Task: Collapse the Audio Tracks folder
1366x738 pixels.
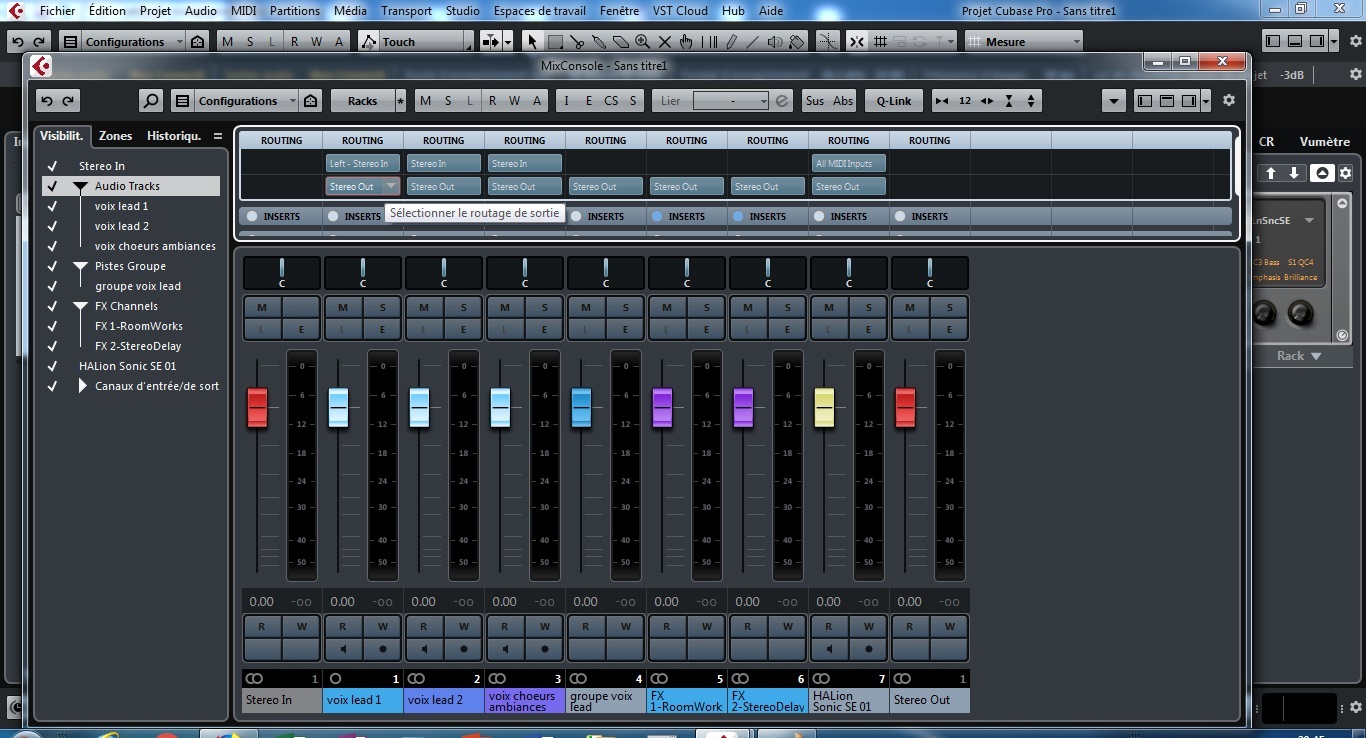Action: [x=81, y=186]
